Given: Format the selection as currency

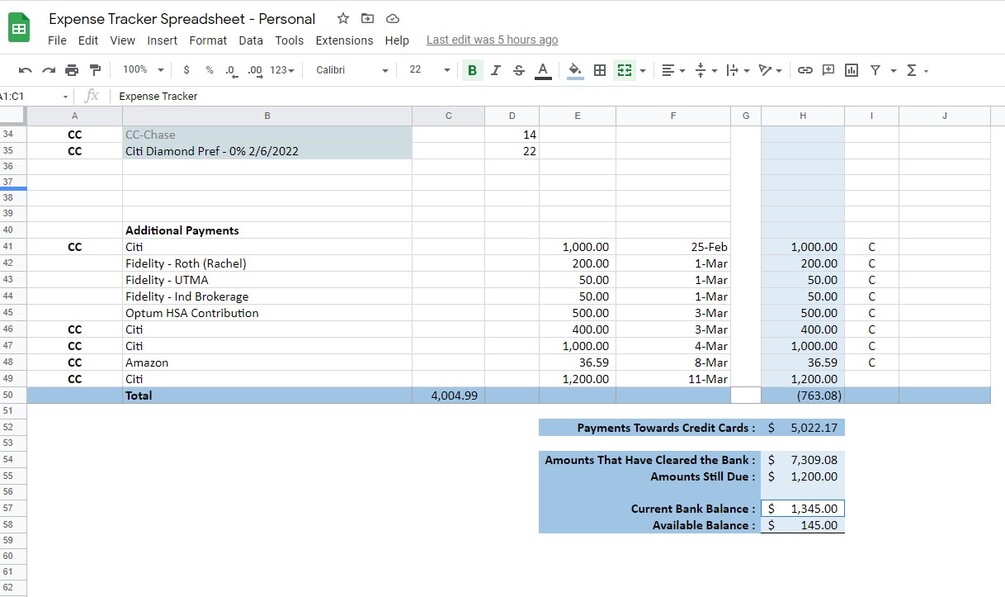Looking at the screenshot, I should [187, 70].
